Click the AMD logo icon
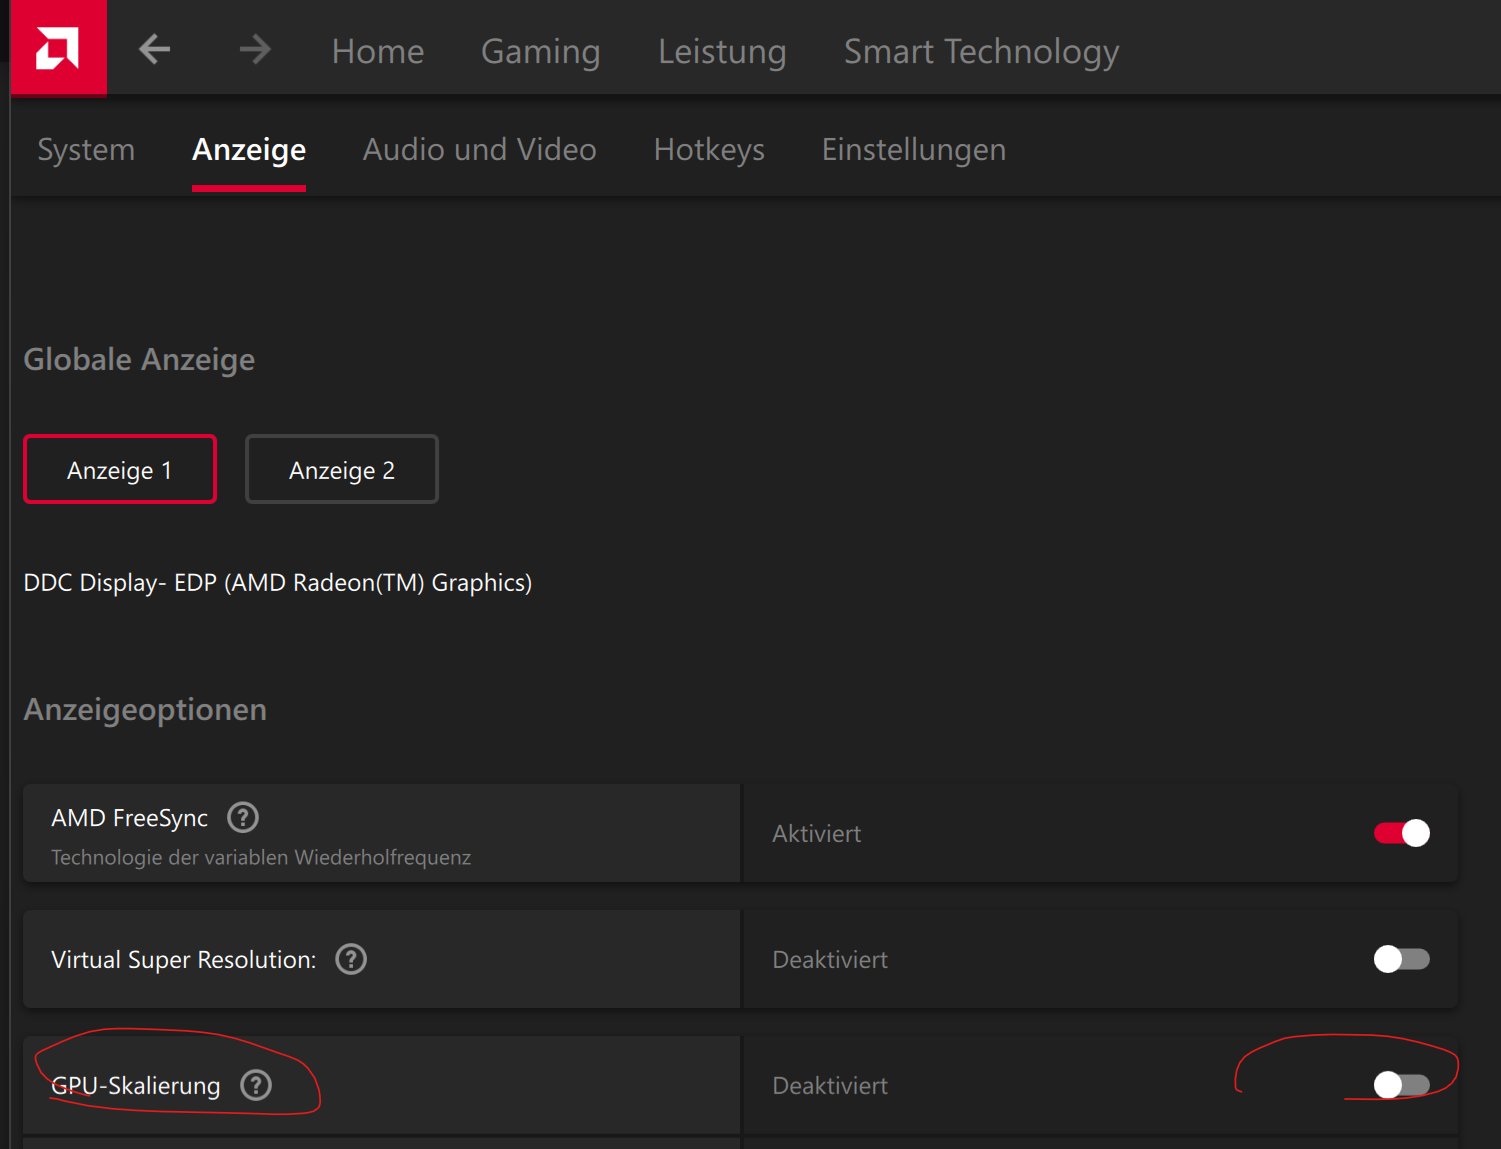This screenshot has height=1149, width=1501. [x=58, y=48]
